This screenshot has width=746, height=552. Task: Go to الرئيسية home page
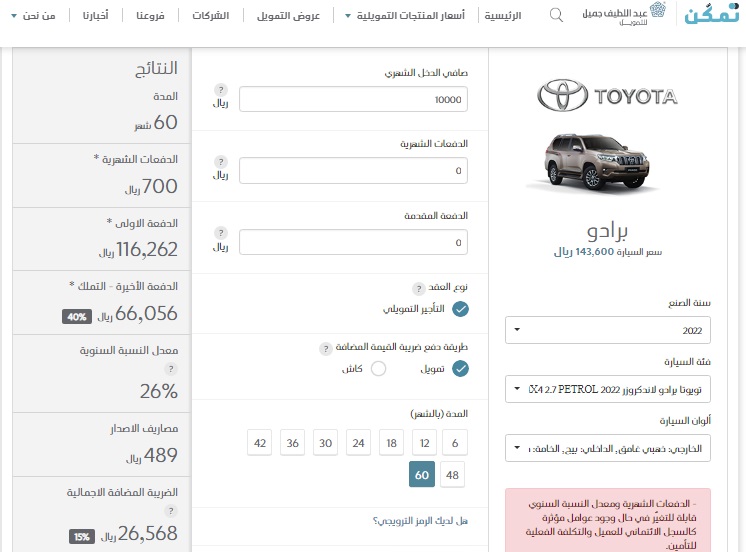pyautogui.click(x=503, y=16)
